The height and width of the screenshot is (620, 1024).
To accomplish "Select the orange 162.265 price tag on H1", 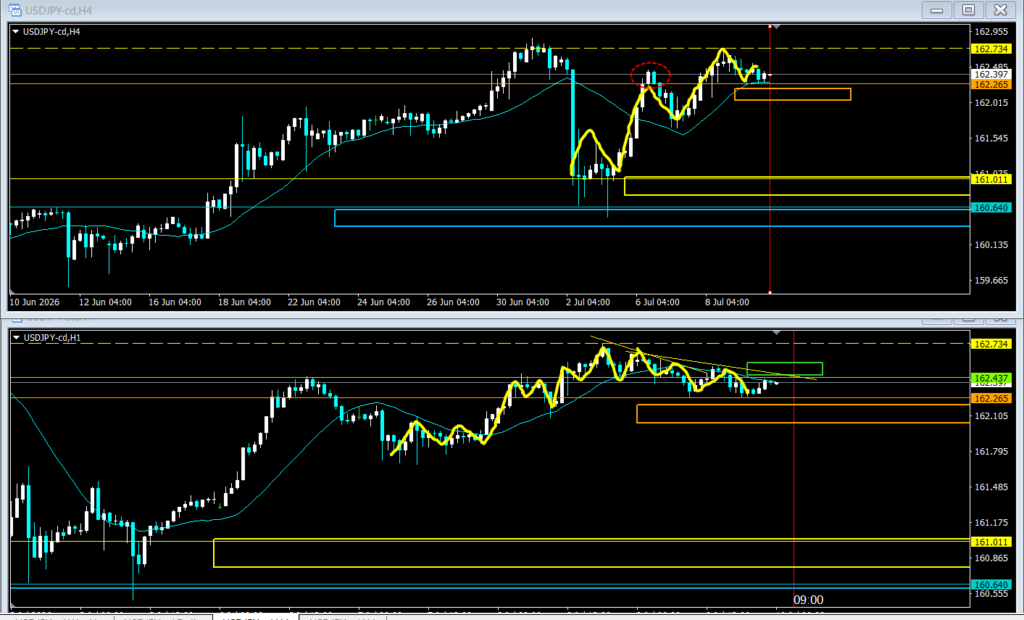I will click(991, 399).
